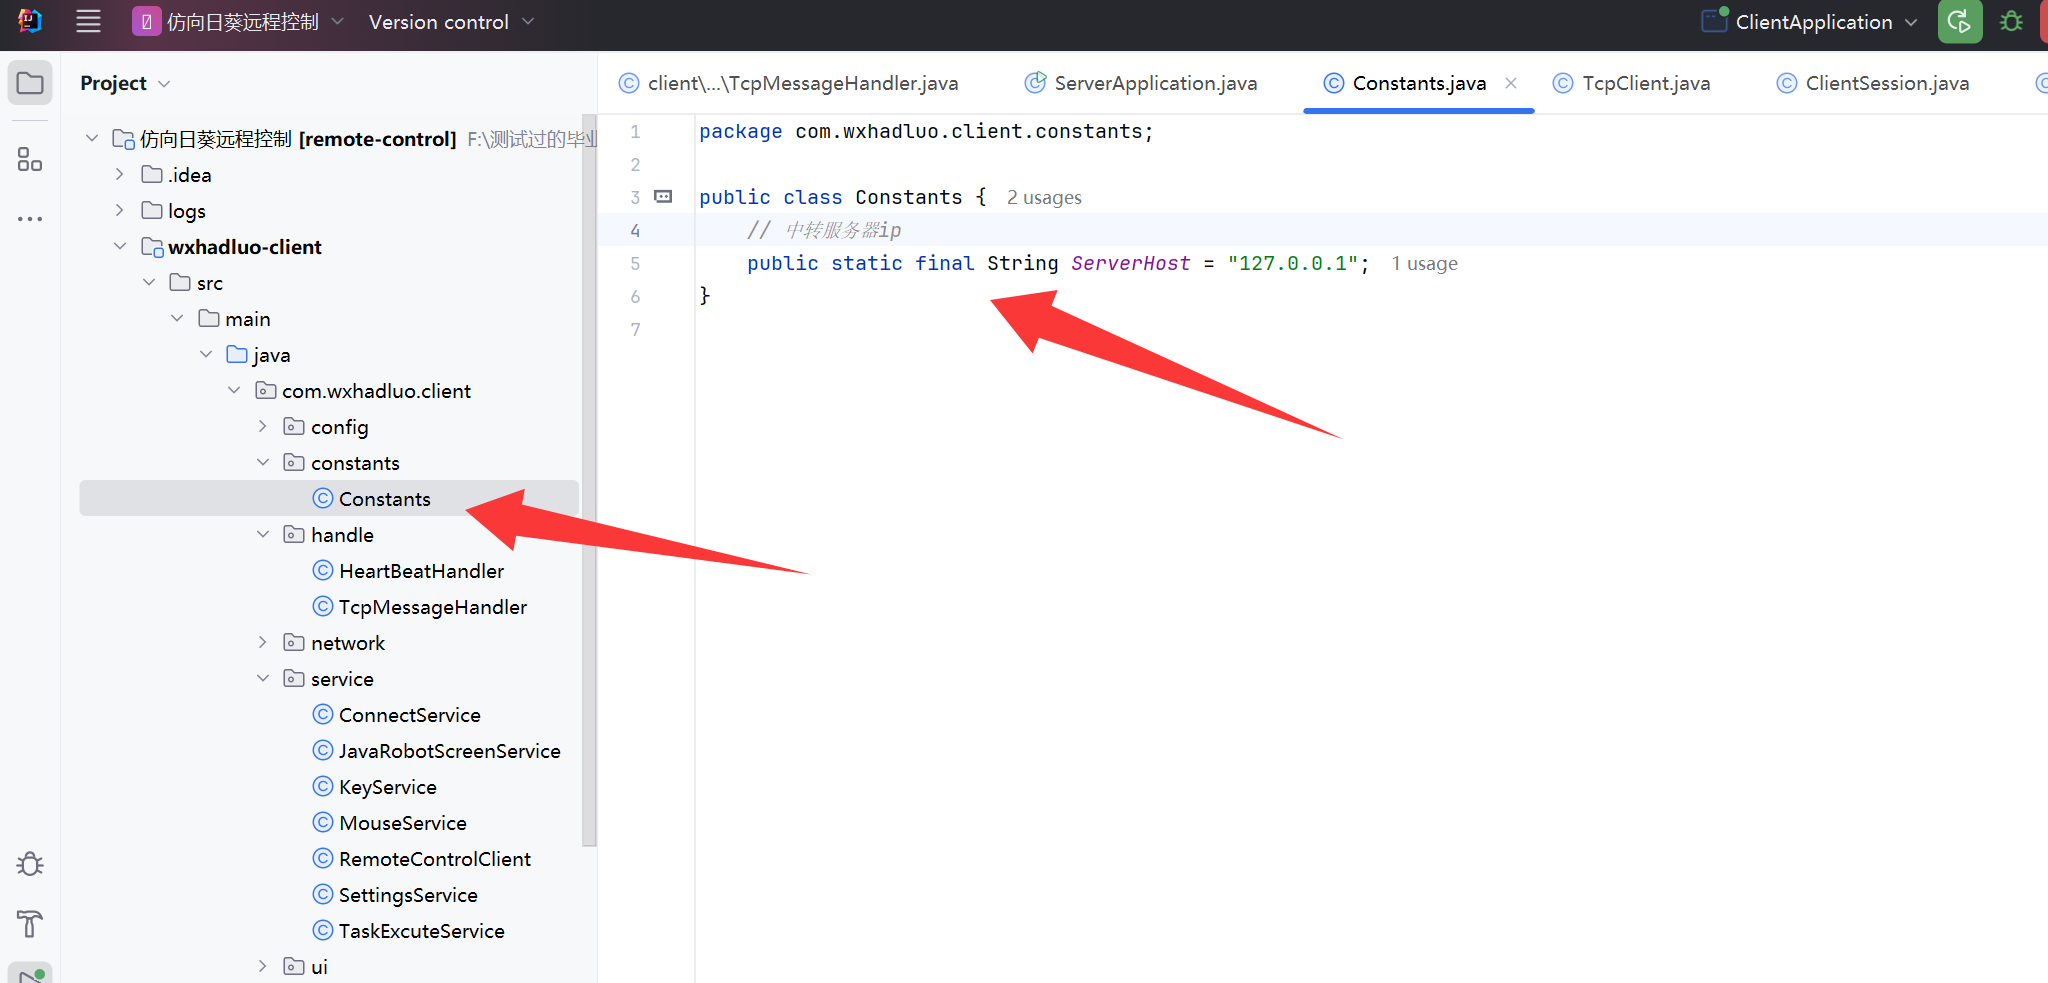Image resolution: width=2048 pixels, height=983 pixels.
Task: Collapse the constants package folder
Action: pyautogui.click(x=263, y=462)
